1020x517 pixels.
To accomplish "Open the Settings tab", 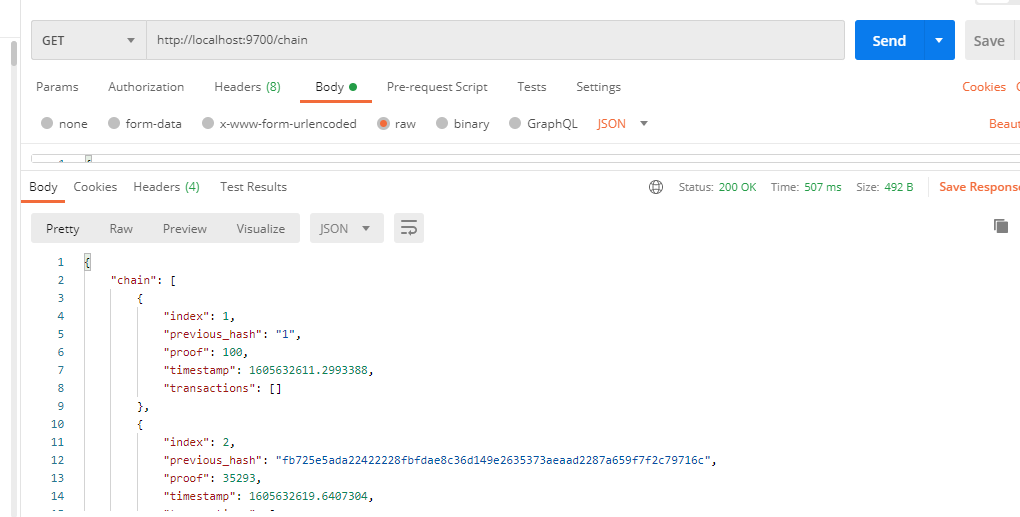I will [x=598, y=87].
